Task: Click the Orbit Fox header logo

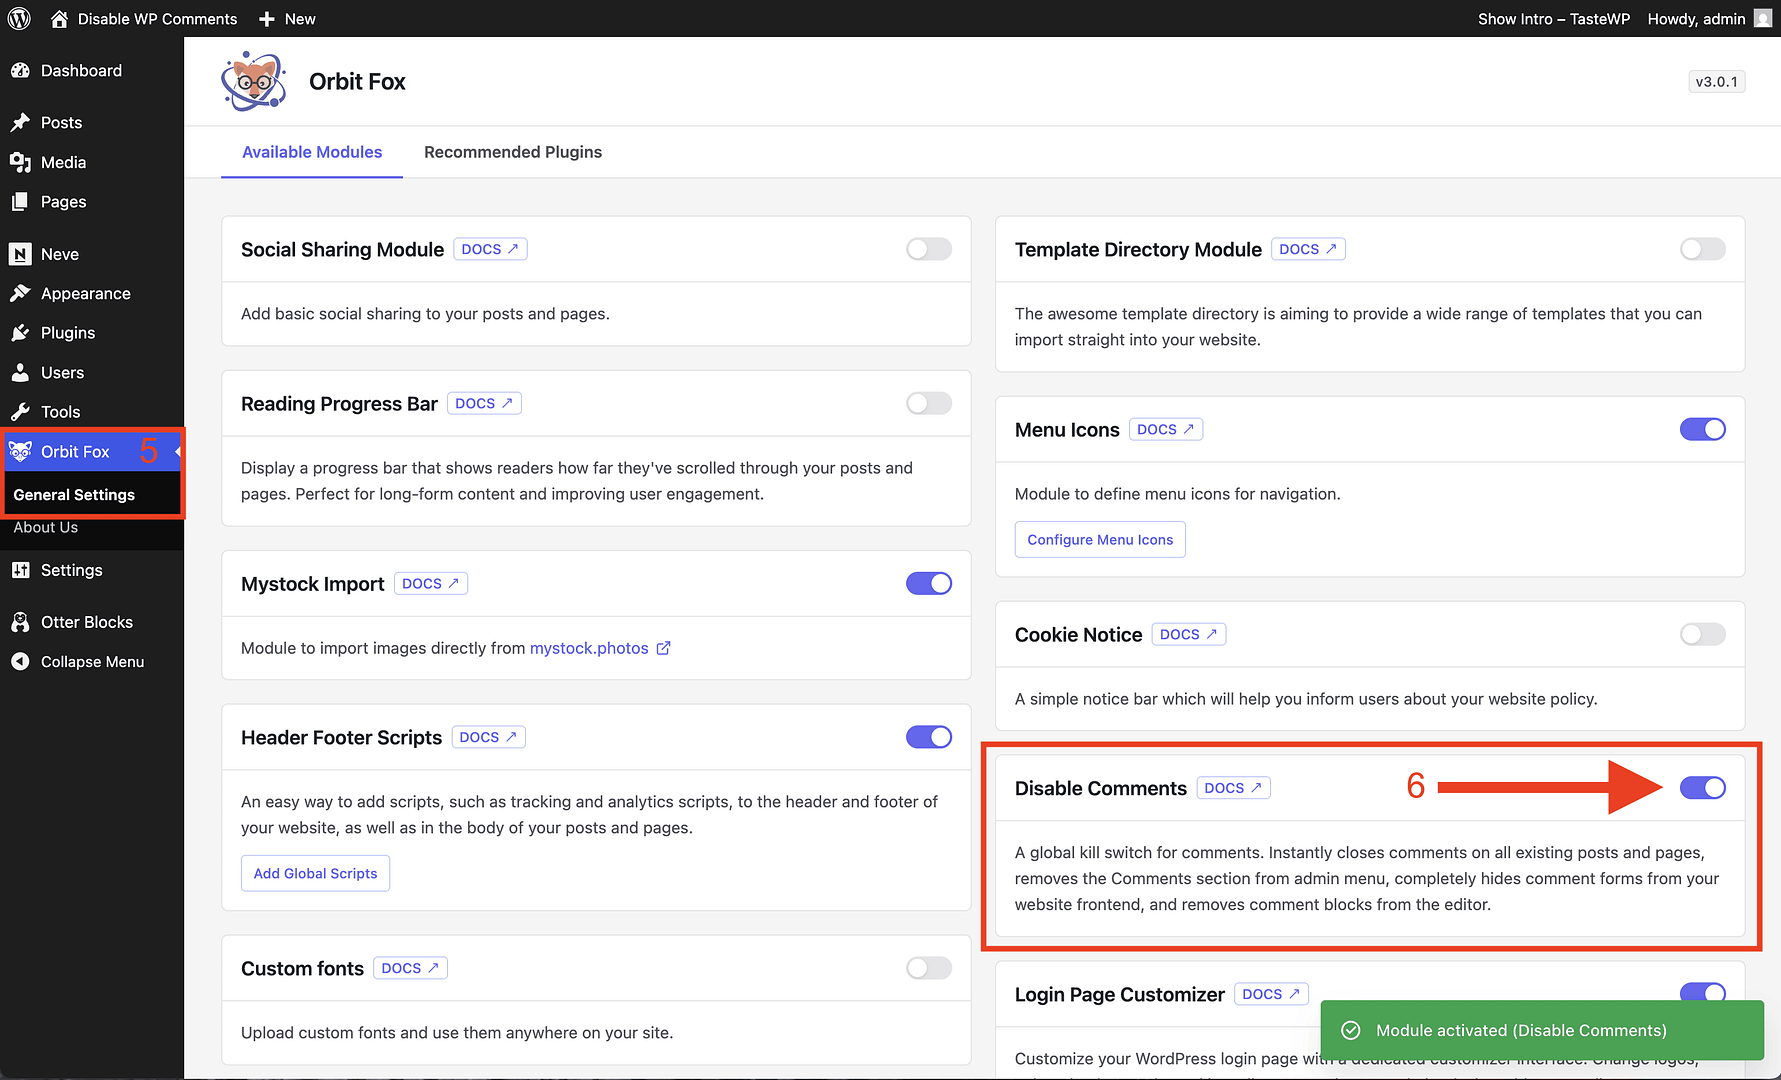Action: coord(254,81)
